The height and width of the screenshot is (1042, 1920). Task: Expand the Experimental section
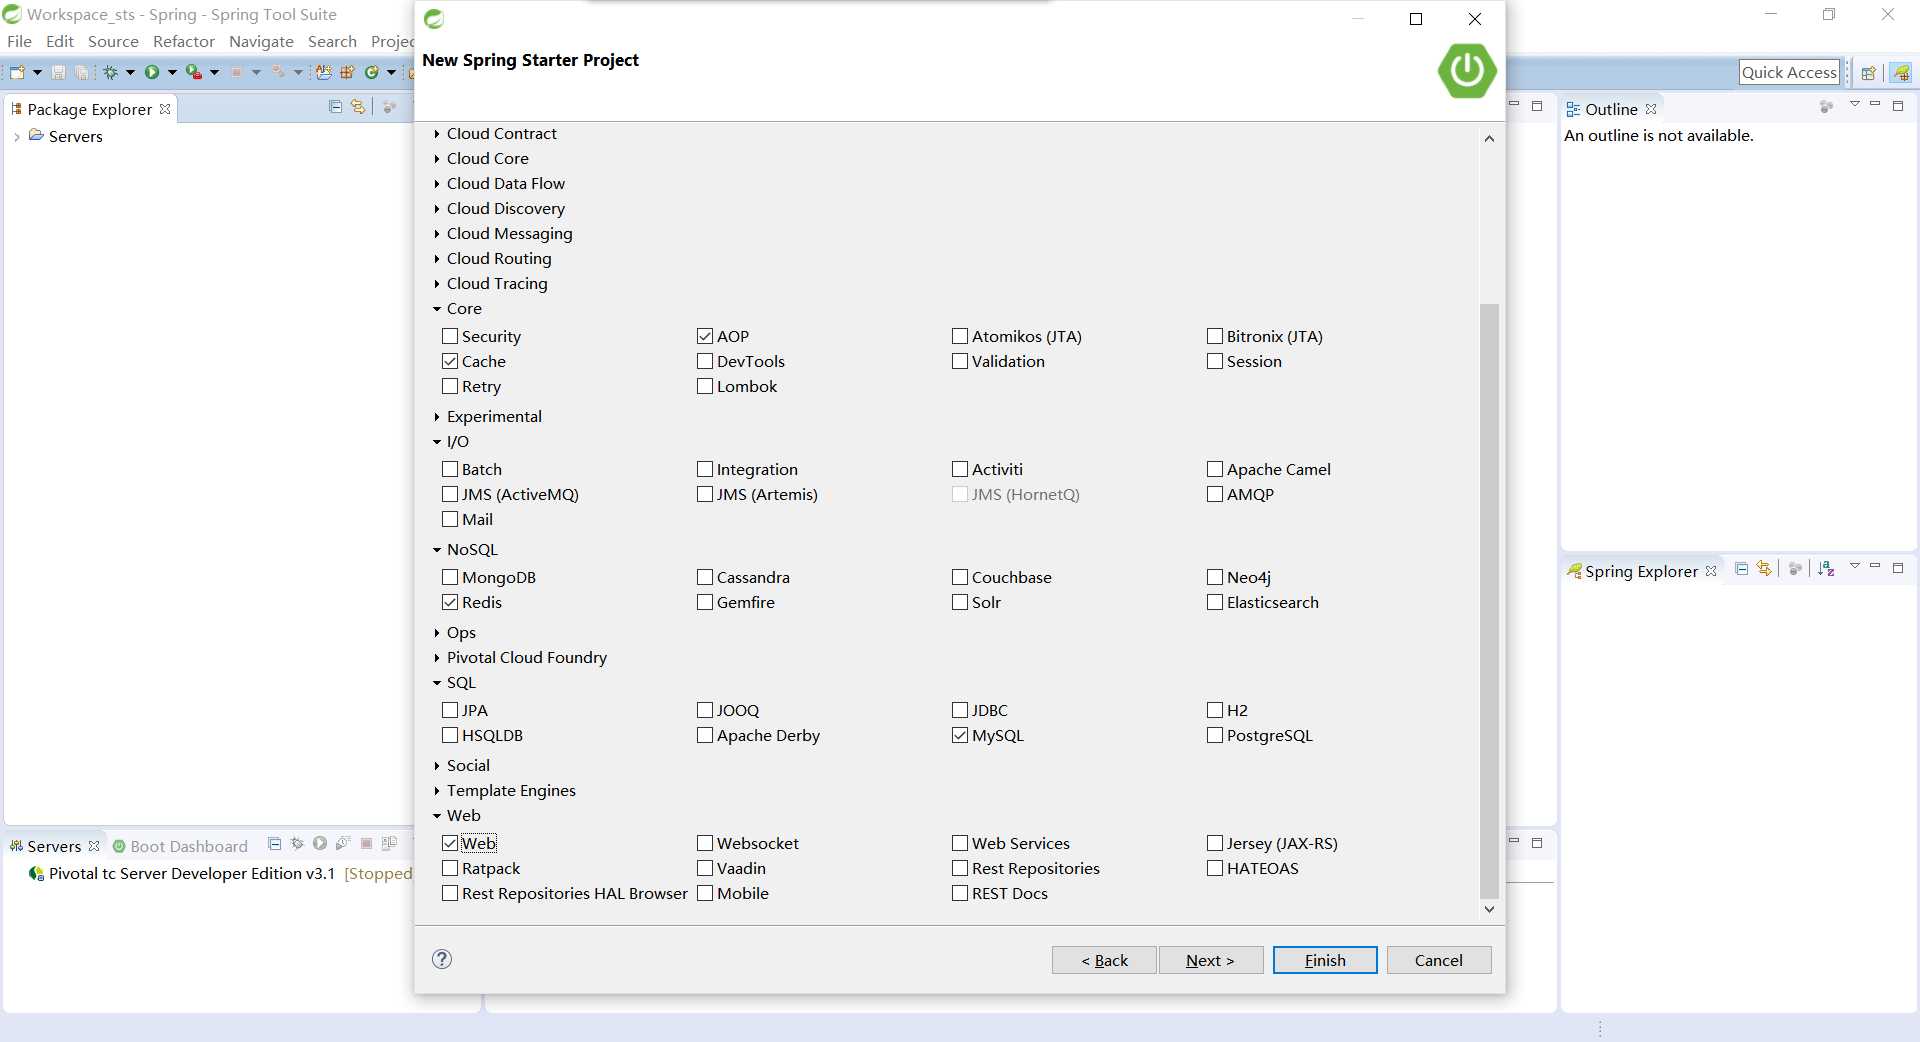(x=437, y=417)
